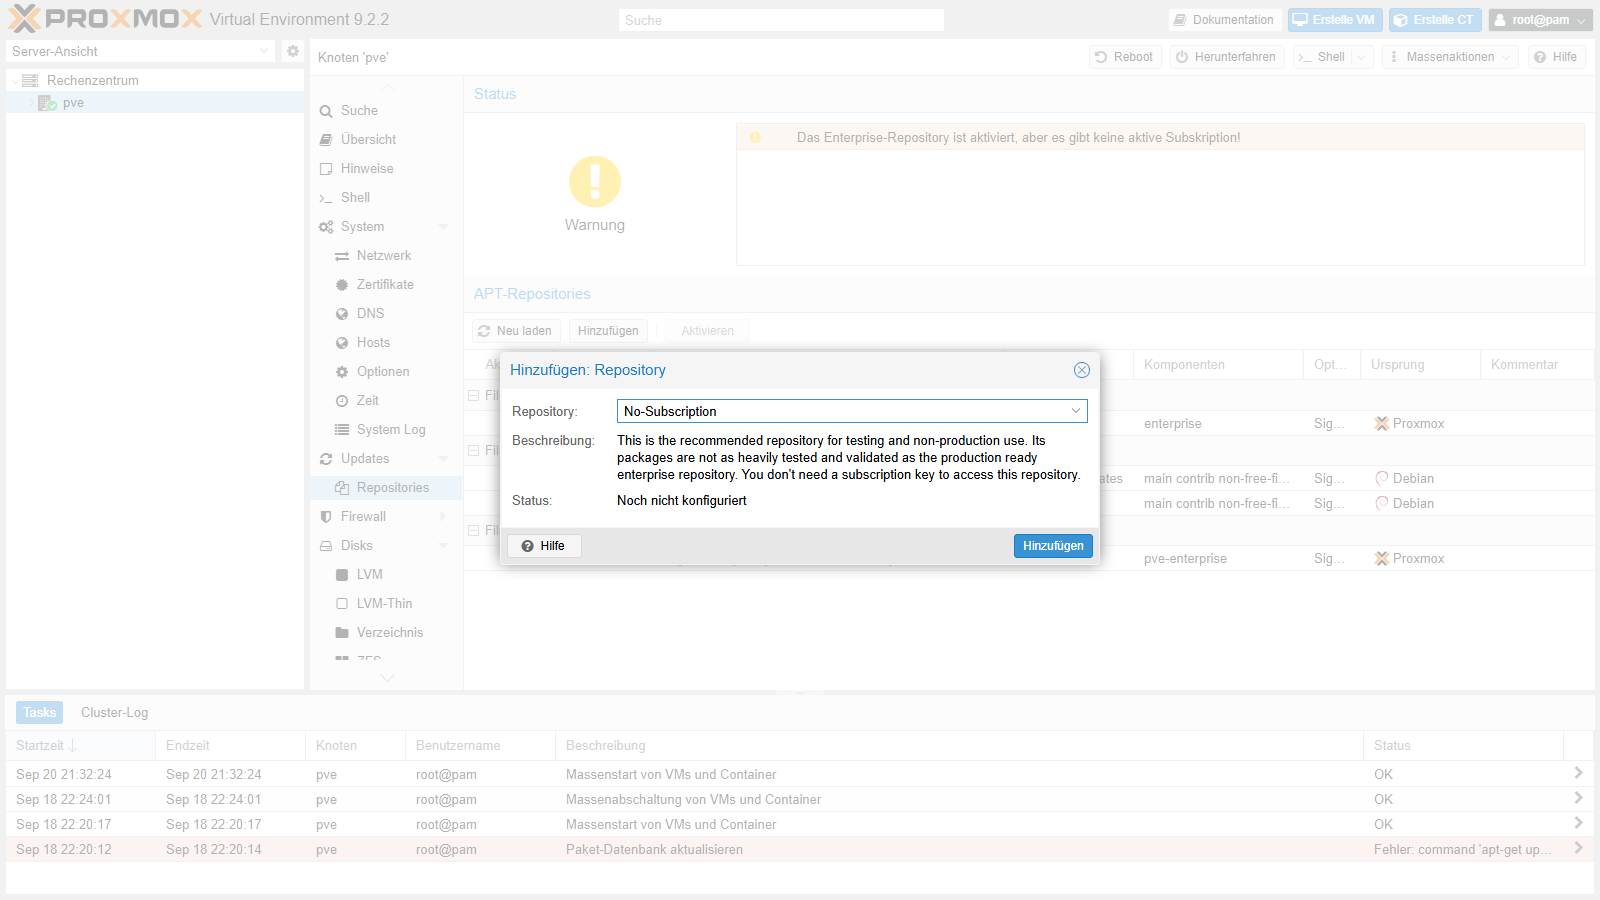Select the pve node in the tree
Viewport: 1600px width, 900px height.
(73, 103)
